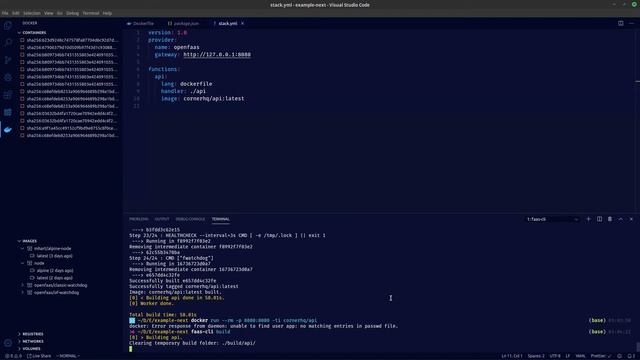Create a new terminal with plus icon
Viewport: 640px width, 360px height.
click(x=589, y=219)
